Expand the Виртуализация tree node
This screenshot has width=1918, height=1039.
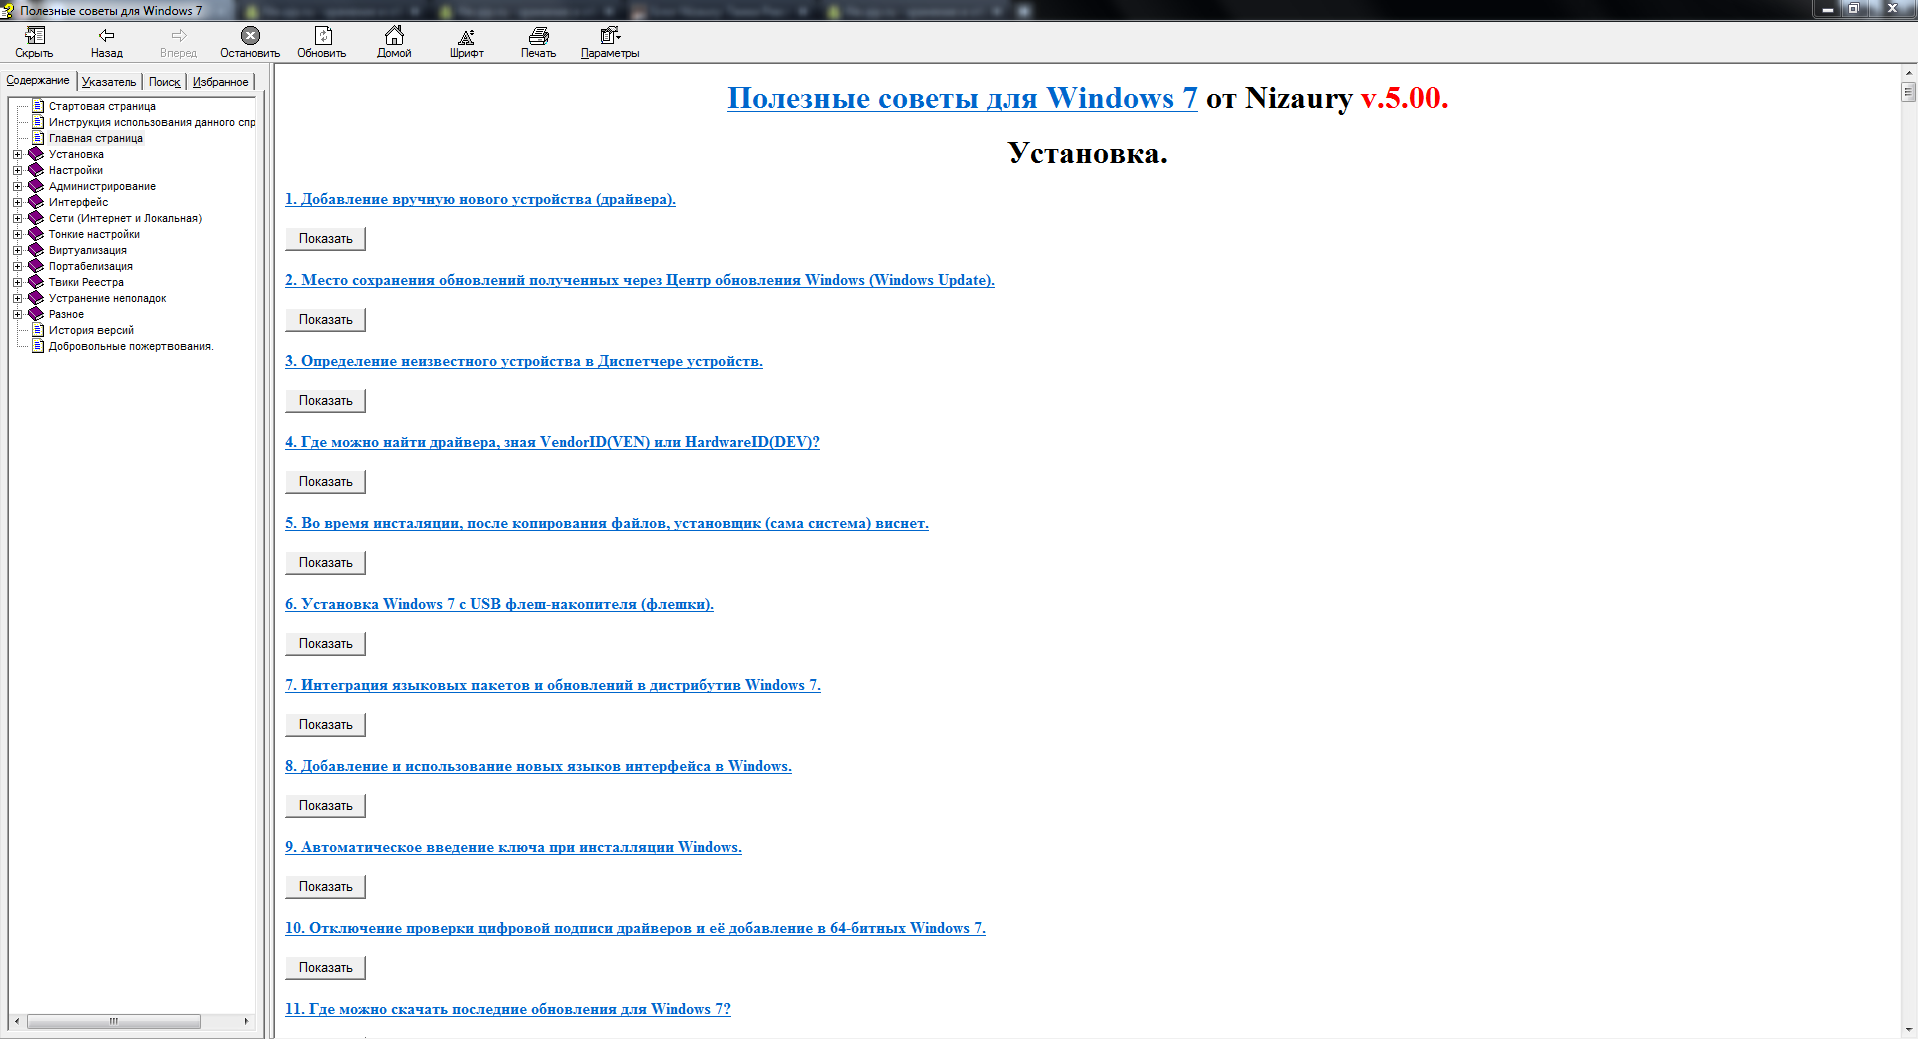coord(17,250)
